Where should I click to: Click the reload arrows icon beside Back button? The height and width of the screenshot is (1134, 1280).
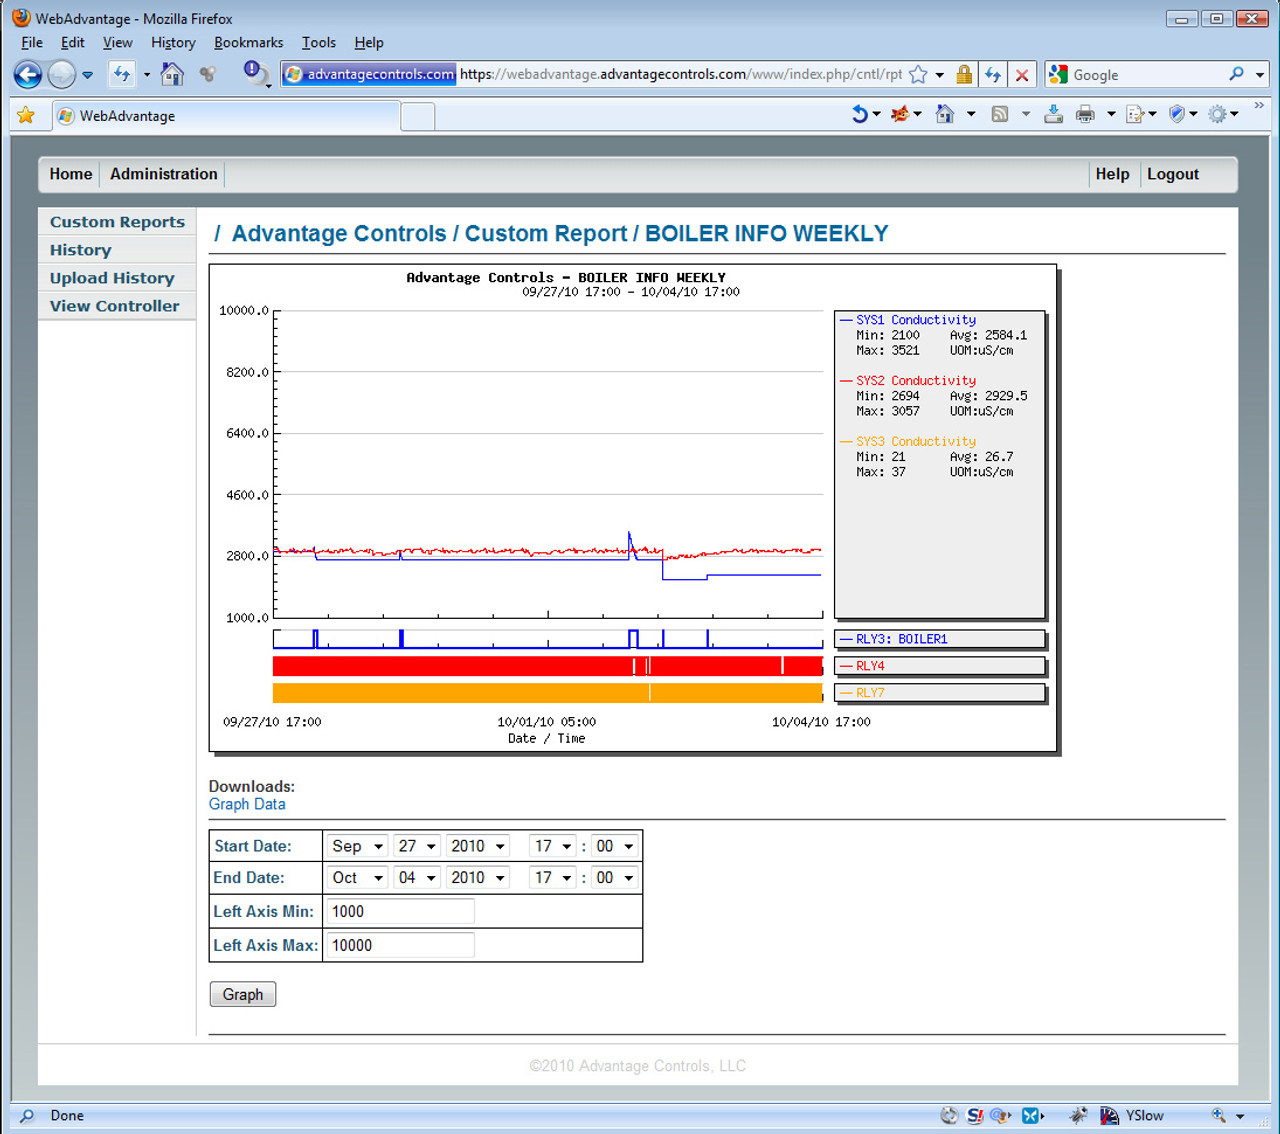122,74
